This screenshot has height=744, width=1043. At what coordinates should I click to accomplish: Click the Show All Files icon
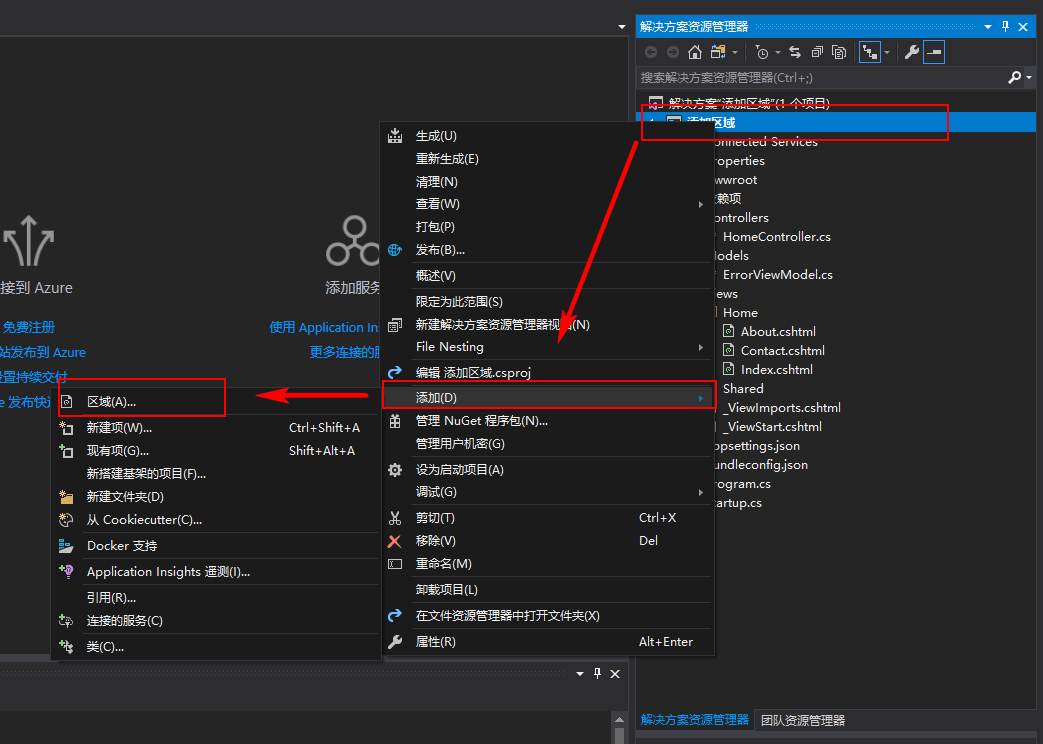pyautogui.click(x=839, y=52)
